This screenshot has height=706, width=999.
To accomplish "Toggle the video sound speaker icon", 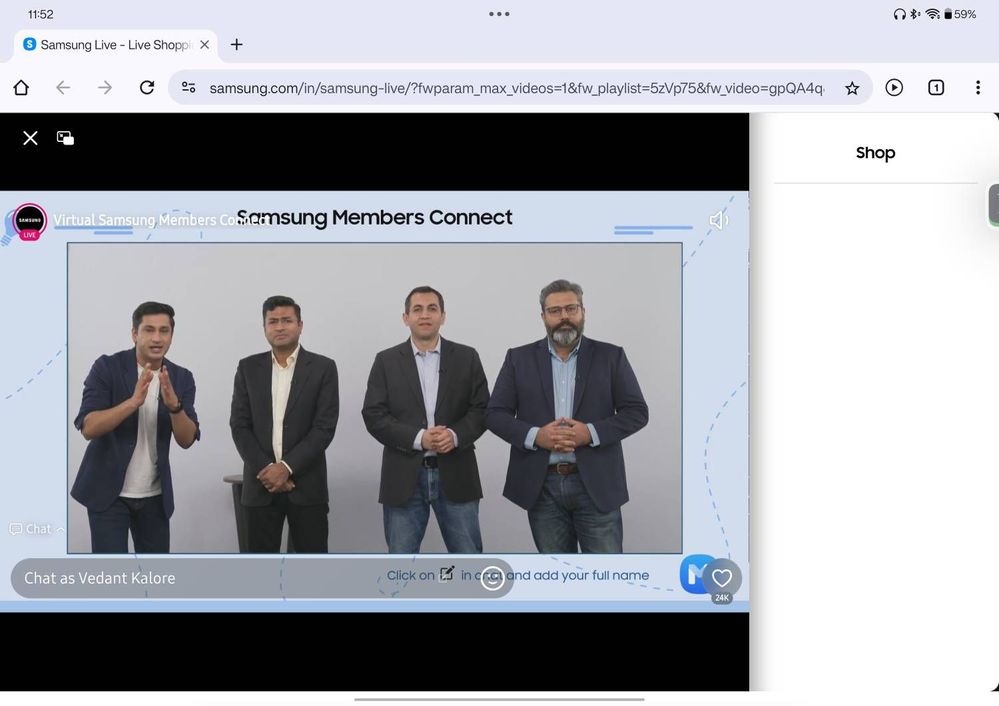I will click(718, 220).
